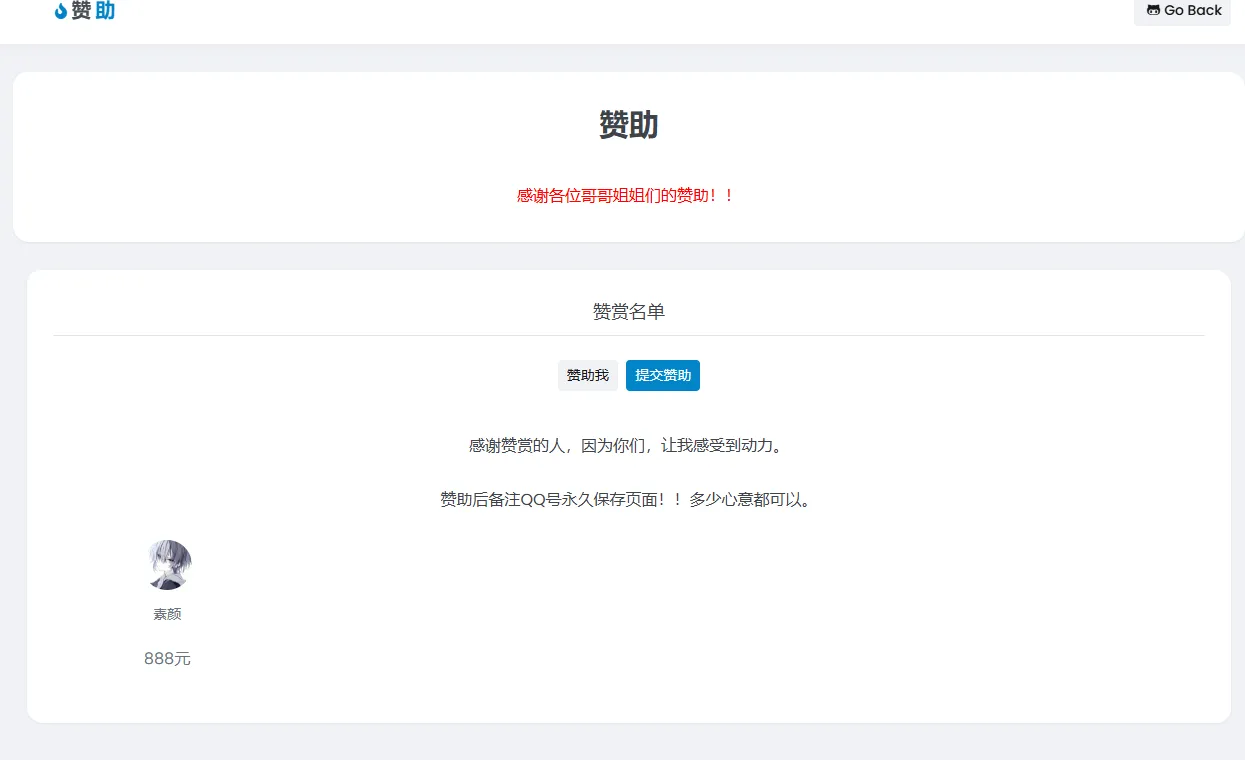Click the large 赞助 page title
The width and height of the screenshot is (1245, 760).
pos(629,124)
